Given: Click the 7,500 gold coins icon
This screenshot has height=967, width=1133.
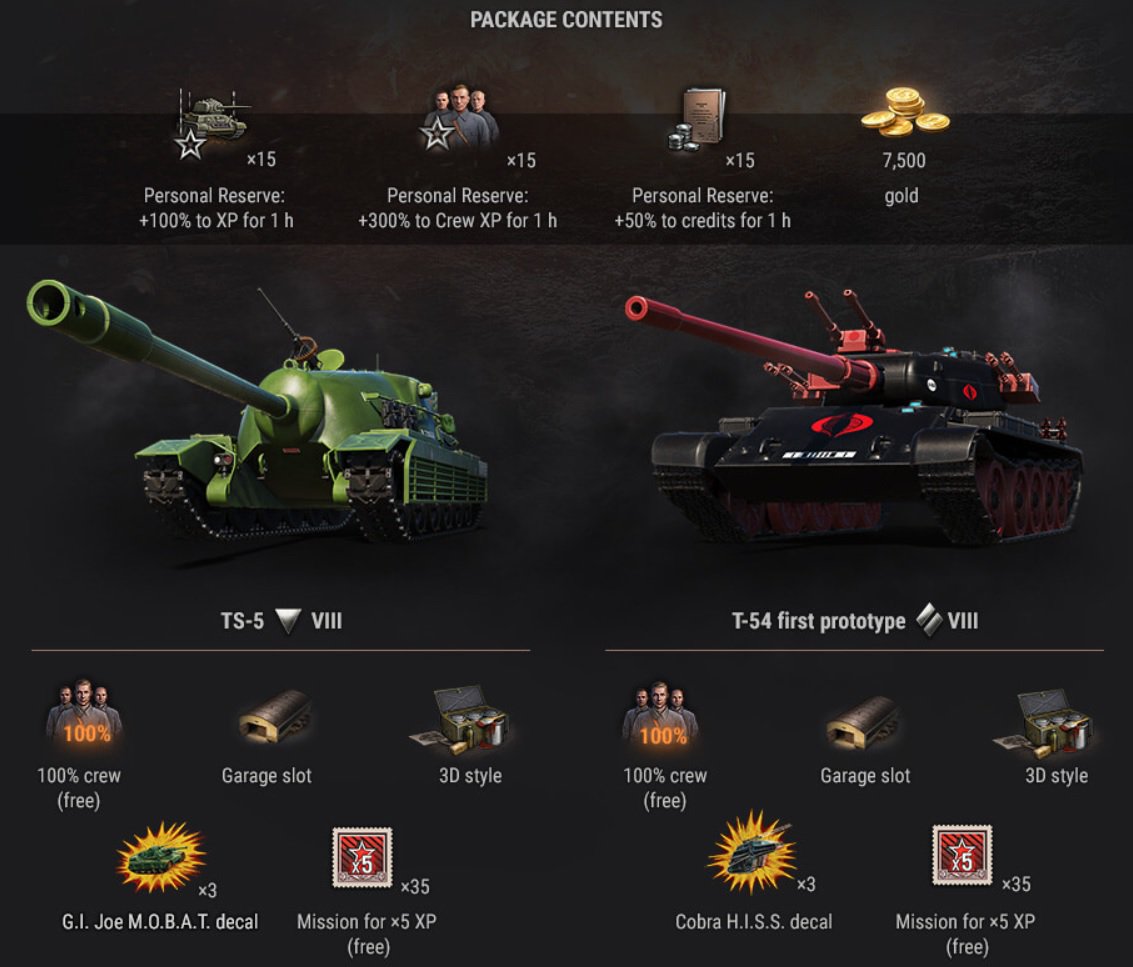Looking at the screenshot, I should tap(905, 113).
